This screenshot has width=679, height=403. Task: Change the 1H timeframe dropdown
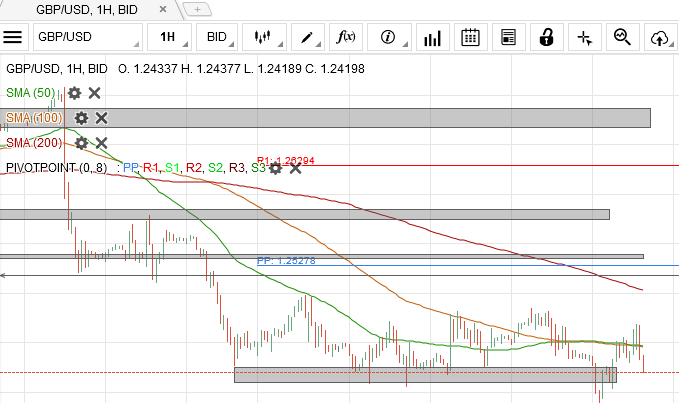[x=170, y=37]
